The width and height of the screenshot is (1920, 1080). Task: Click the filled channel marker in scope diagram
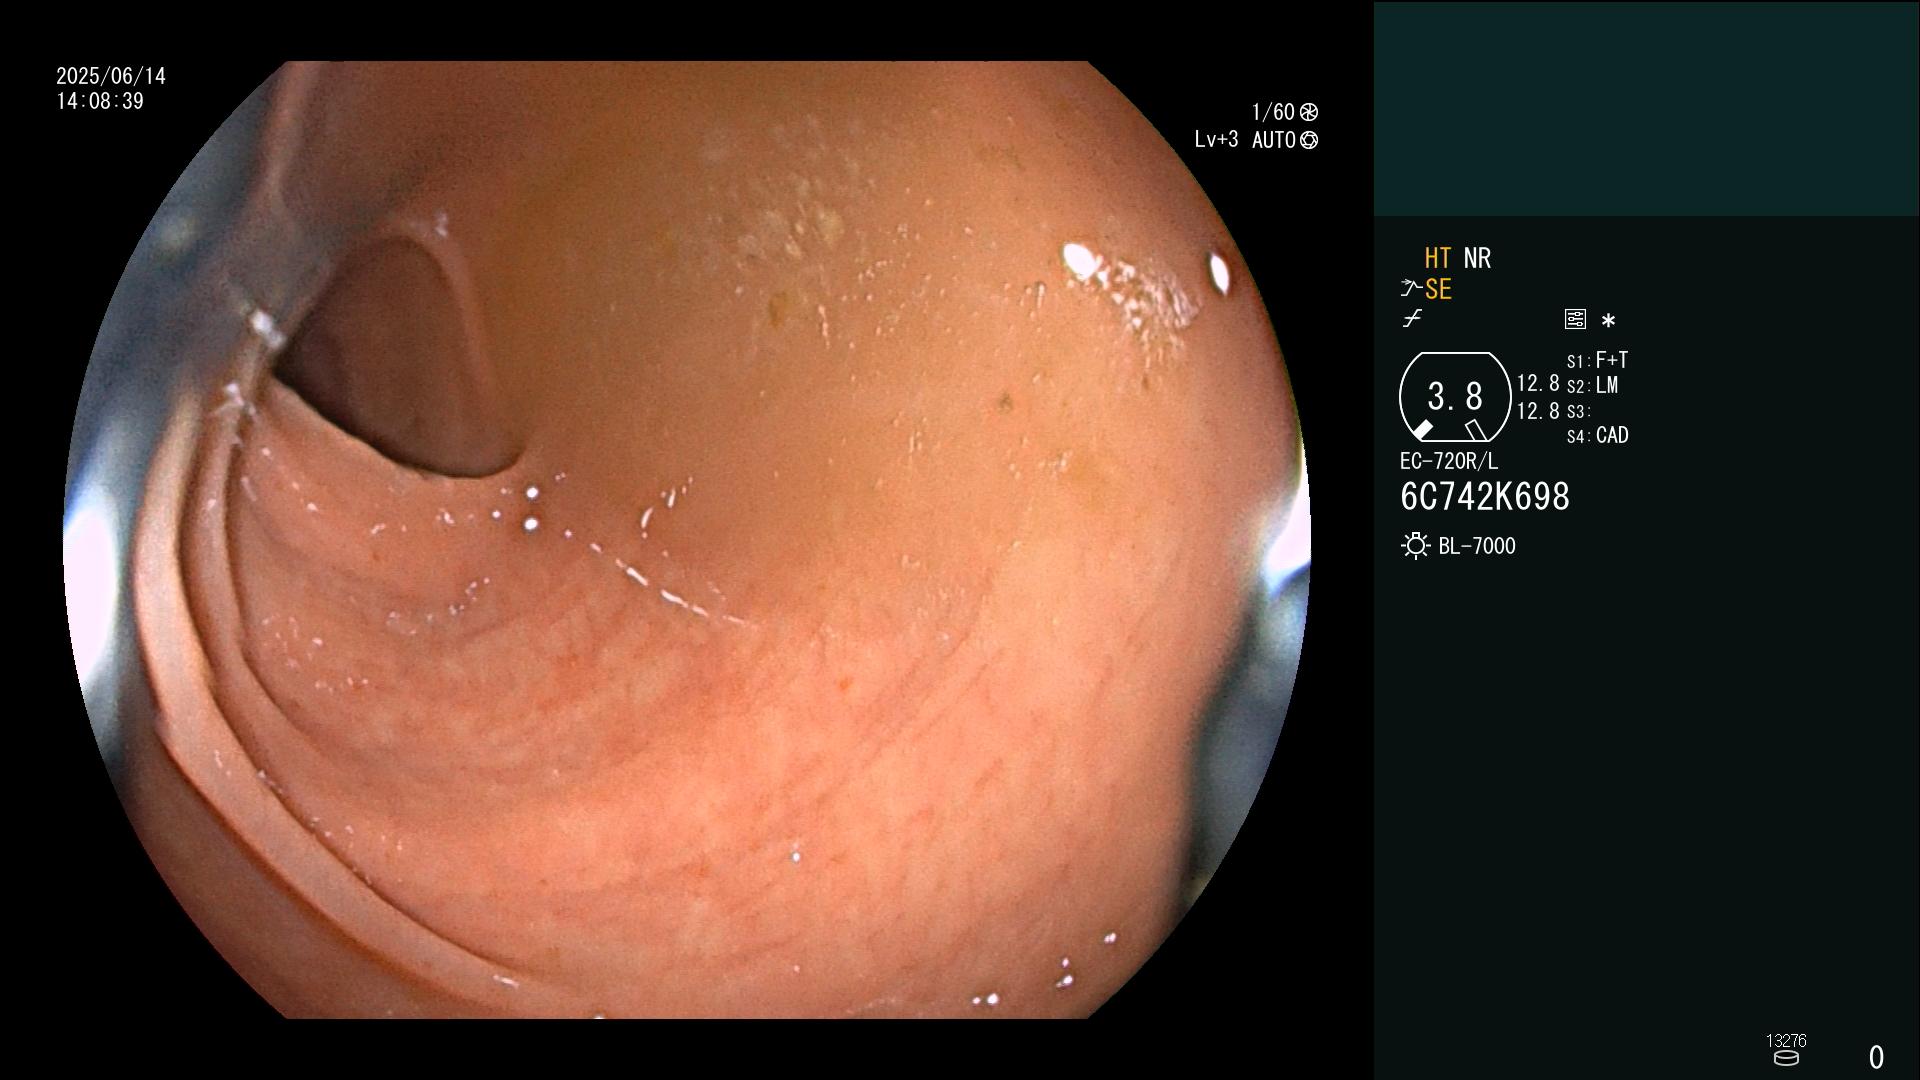click(1422, 430)
